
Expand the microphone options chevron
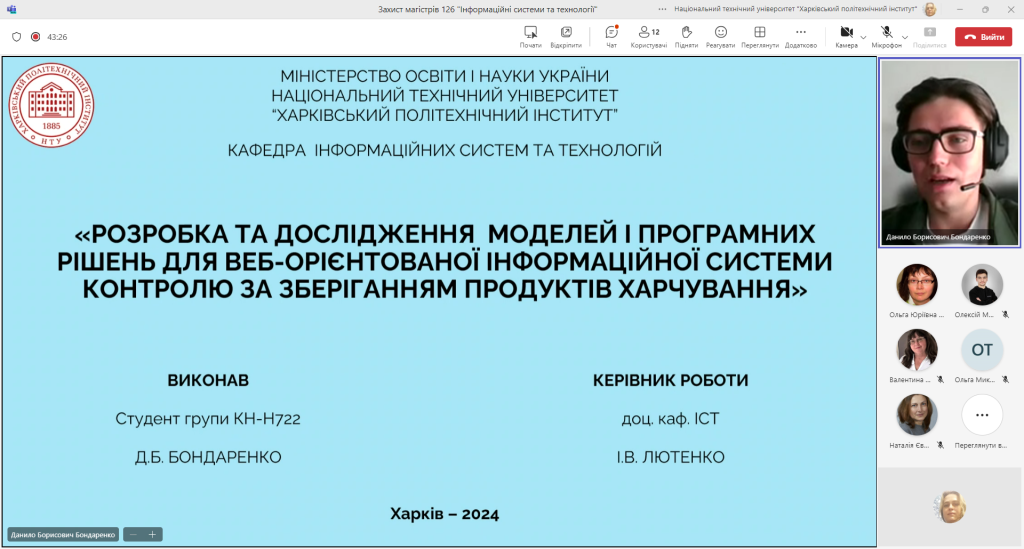coord(905,37)
